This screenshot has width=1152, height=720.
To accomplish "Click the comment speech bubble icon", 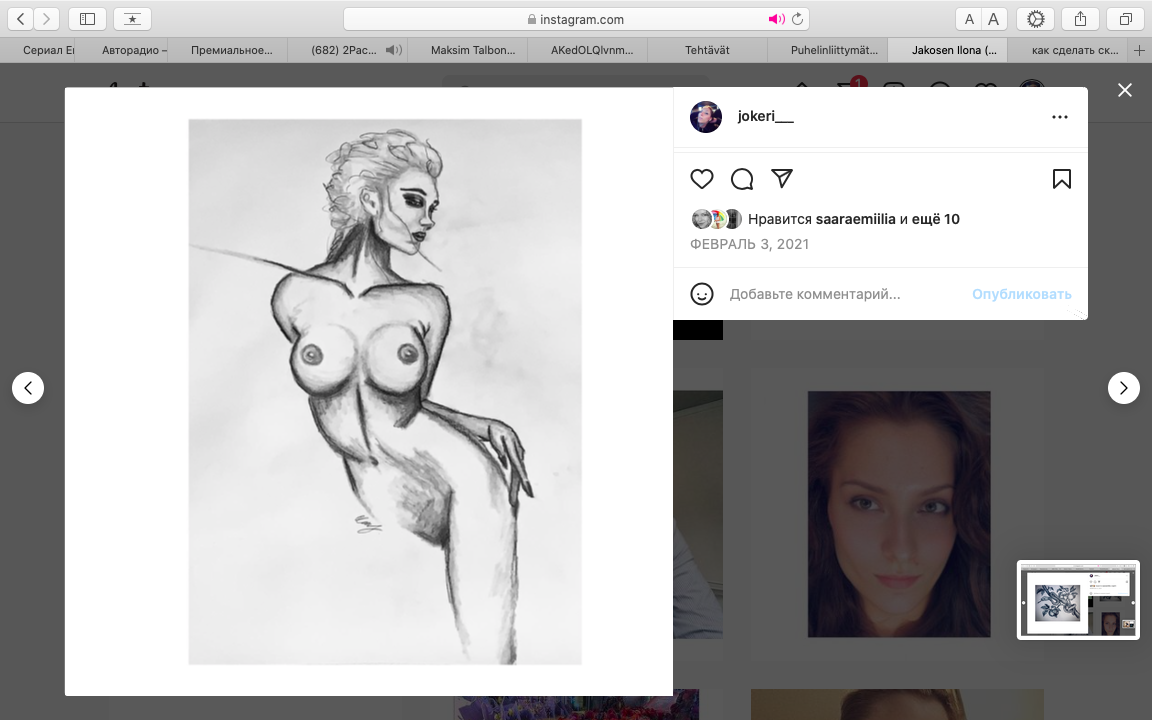I will tap(742, 179).
